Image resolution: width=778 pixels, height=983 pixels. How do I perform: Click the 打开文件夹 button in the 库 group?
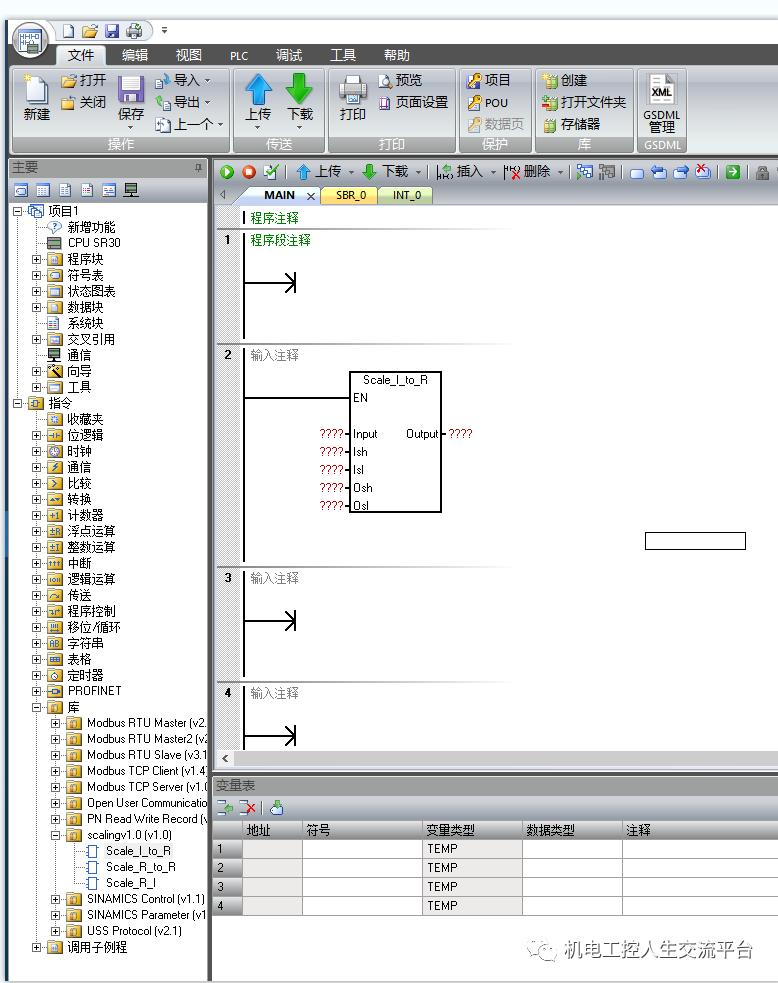(584, 102)
